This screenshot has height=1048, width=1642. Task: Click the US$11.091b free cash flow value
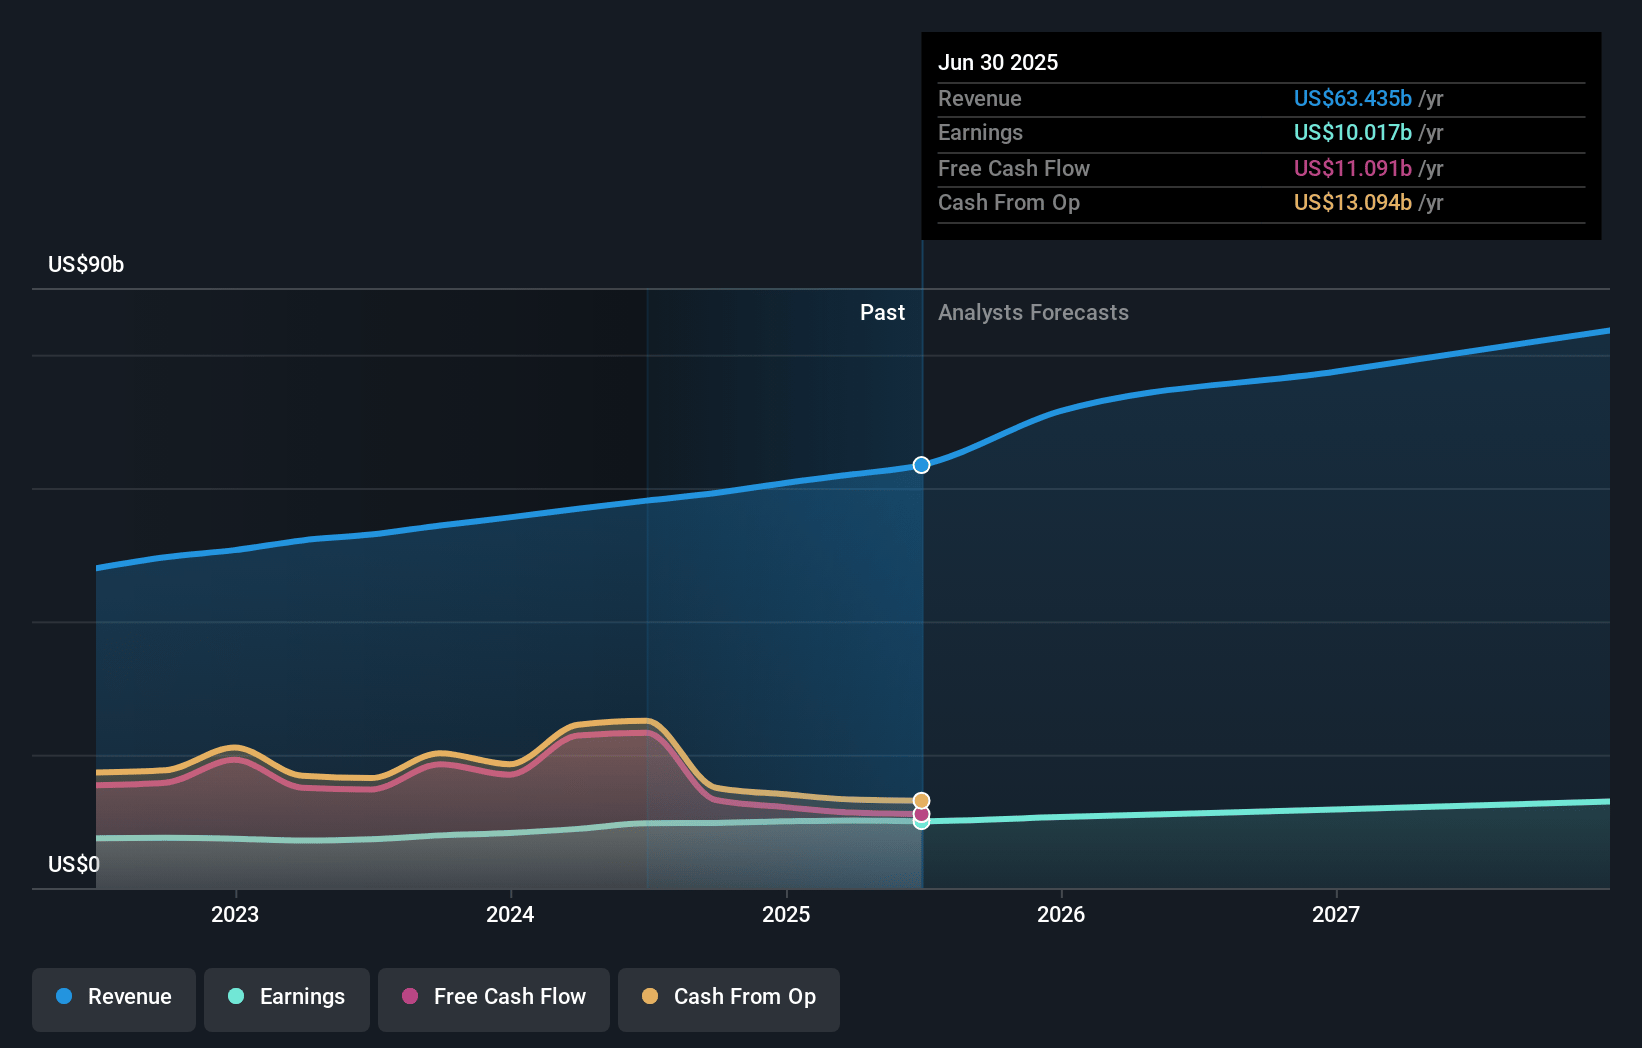1353,168
